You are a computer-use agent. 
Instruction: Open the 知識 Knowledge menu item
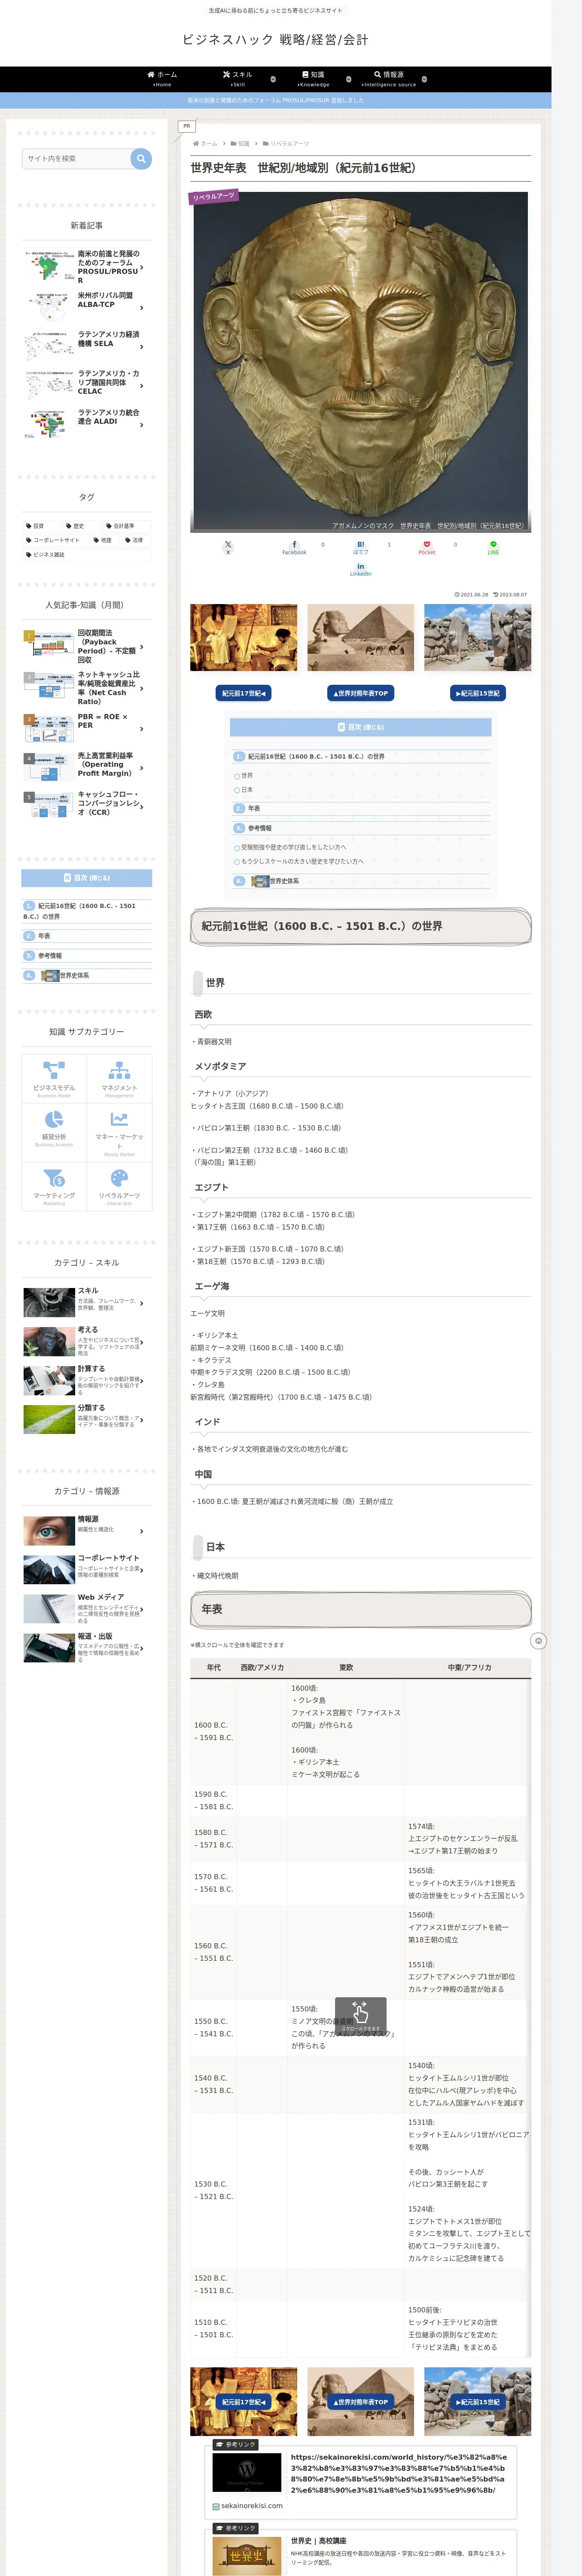coord(313,79)
